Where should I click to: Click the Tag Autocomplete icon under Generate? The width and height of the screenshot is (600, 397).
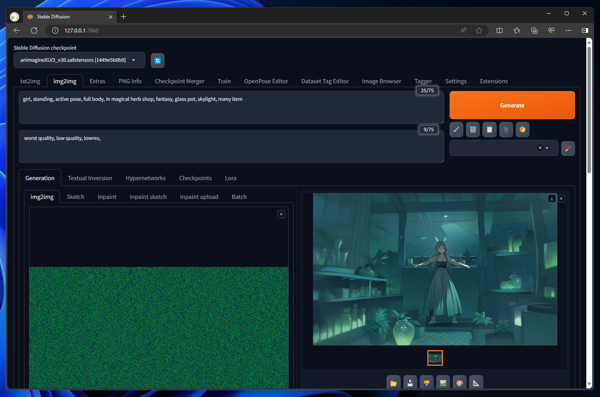coord(506,130)
